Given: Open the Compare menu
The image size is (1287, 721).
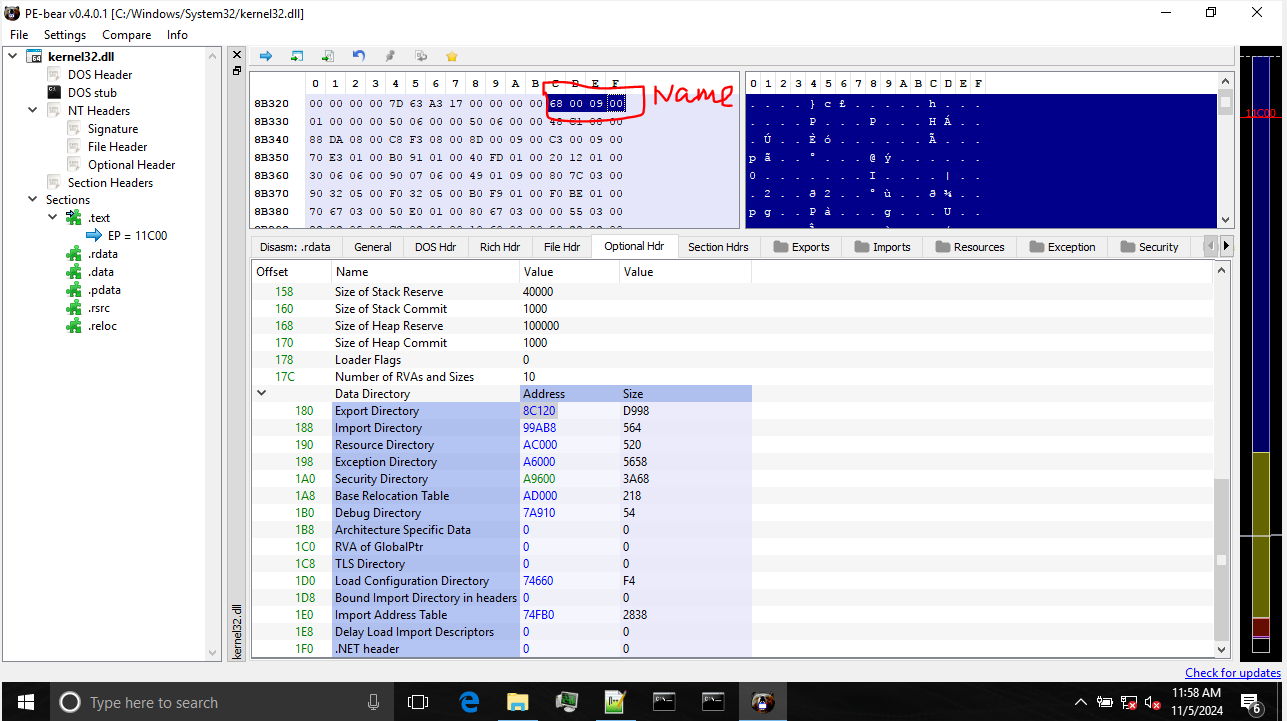Looking at the screenshot, I should tap(127, 35).
